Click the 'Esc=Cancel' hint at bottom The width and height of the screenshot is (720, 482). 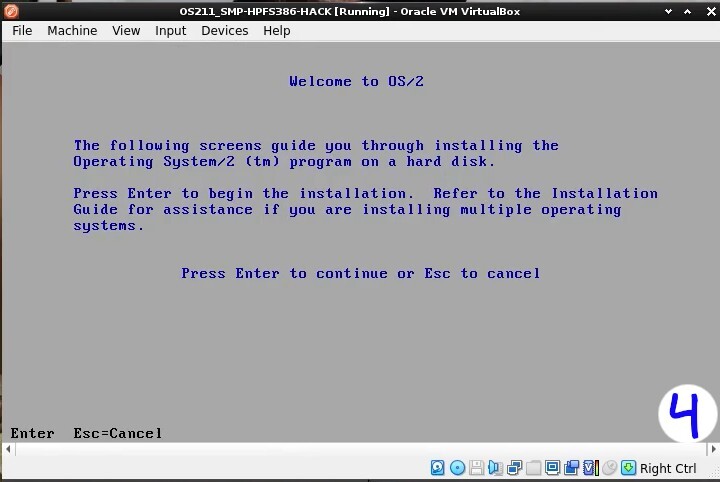coord(118,433)
